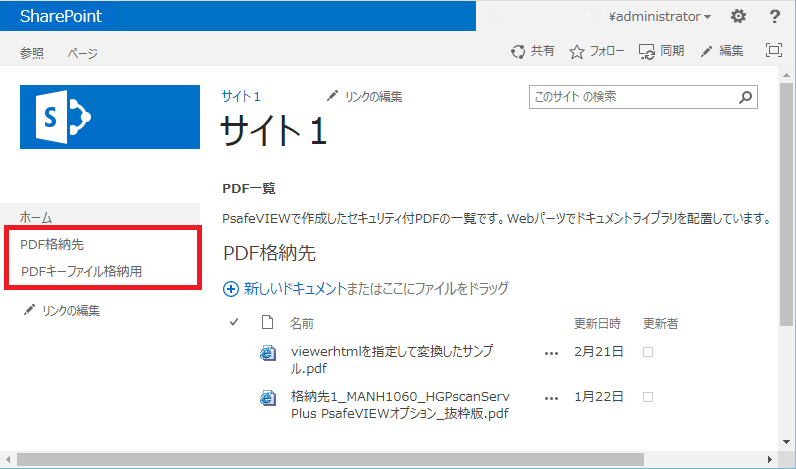The width and height of the screenshot is (796, 469).
Task: Toggle select-all checkmark in list header
Action: click(234, 322)
